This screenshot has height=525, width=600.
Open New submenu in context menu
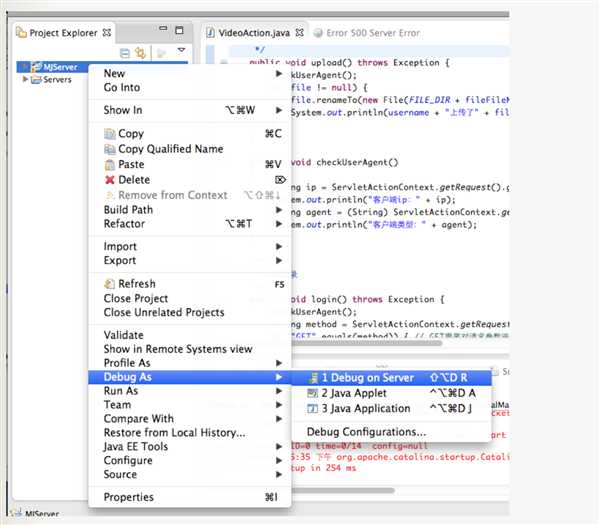click(189, 73)
